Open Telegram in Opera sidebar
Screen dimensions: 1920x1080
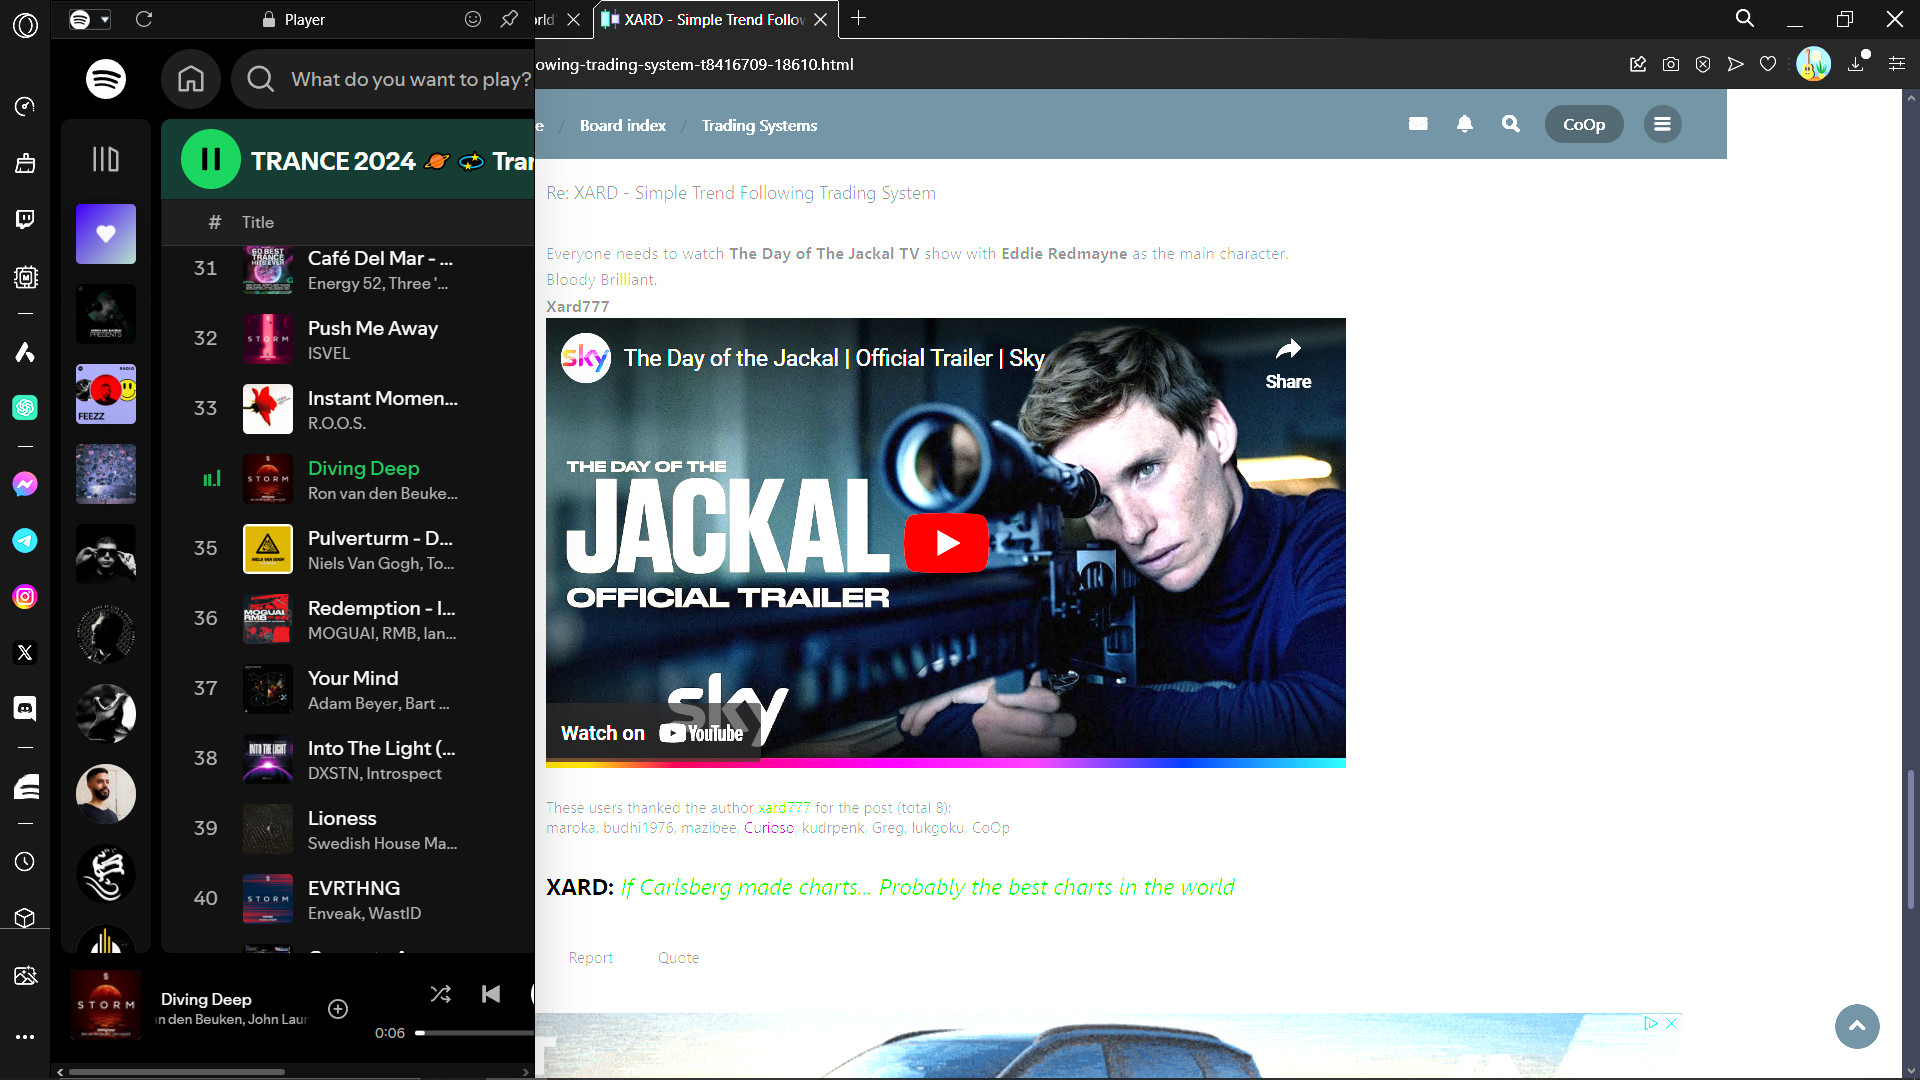25,541
